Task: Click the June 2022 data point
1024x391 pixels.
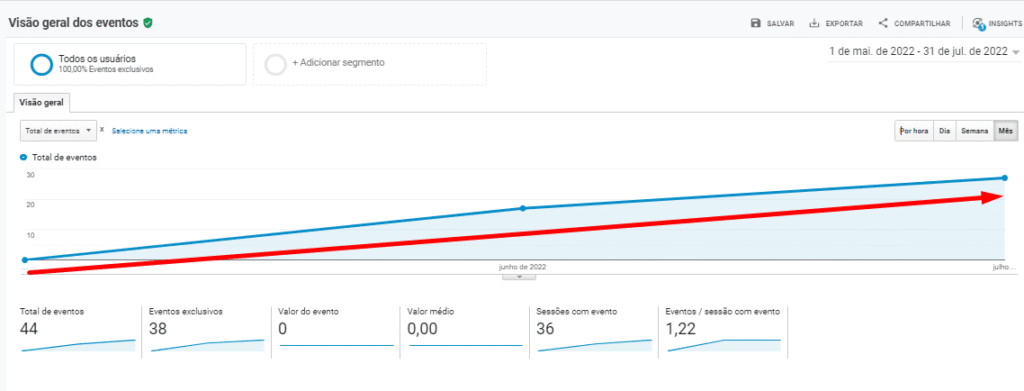Action: tap(522, 208)
